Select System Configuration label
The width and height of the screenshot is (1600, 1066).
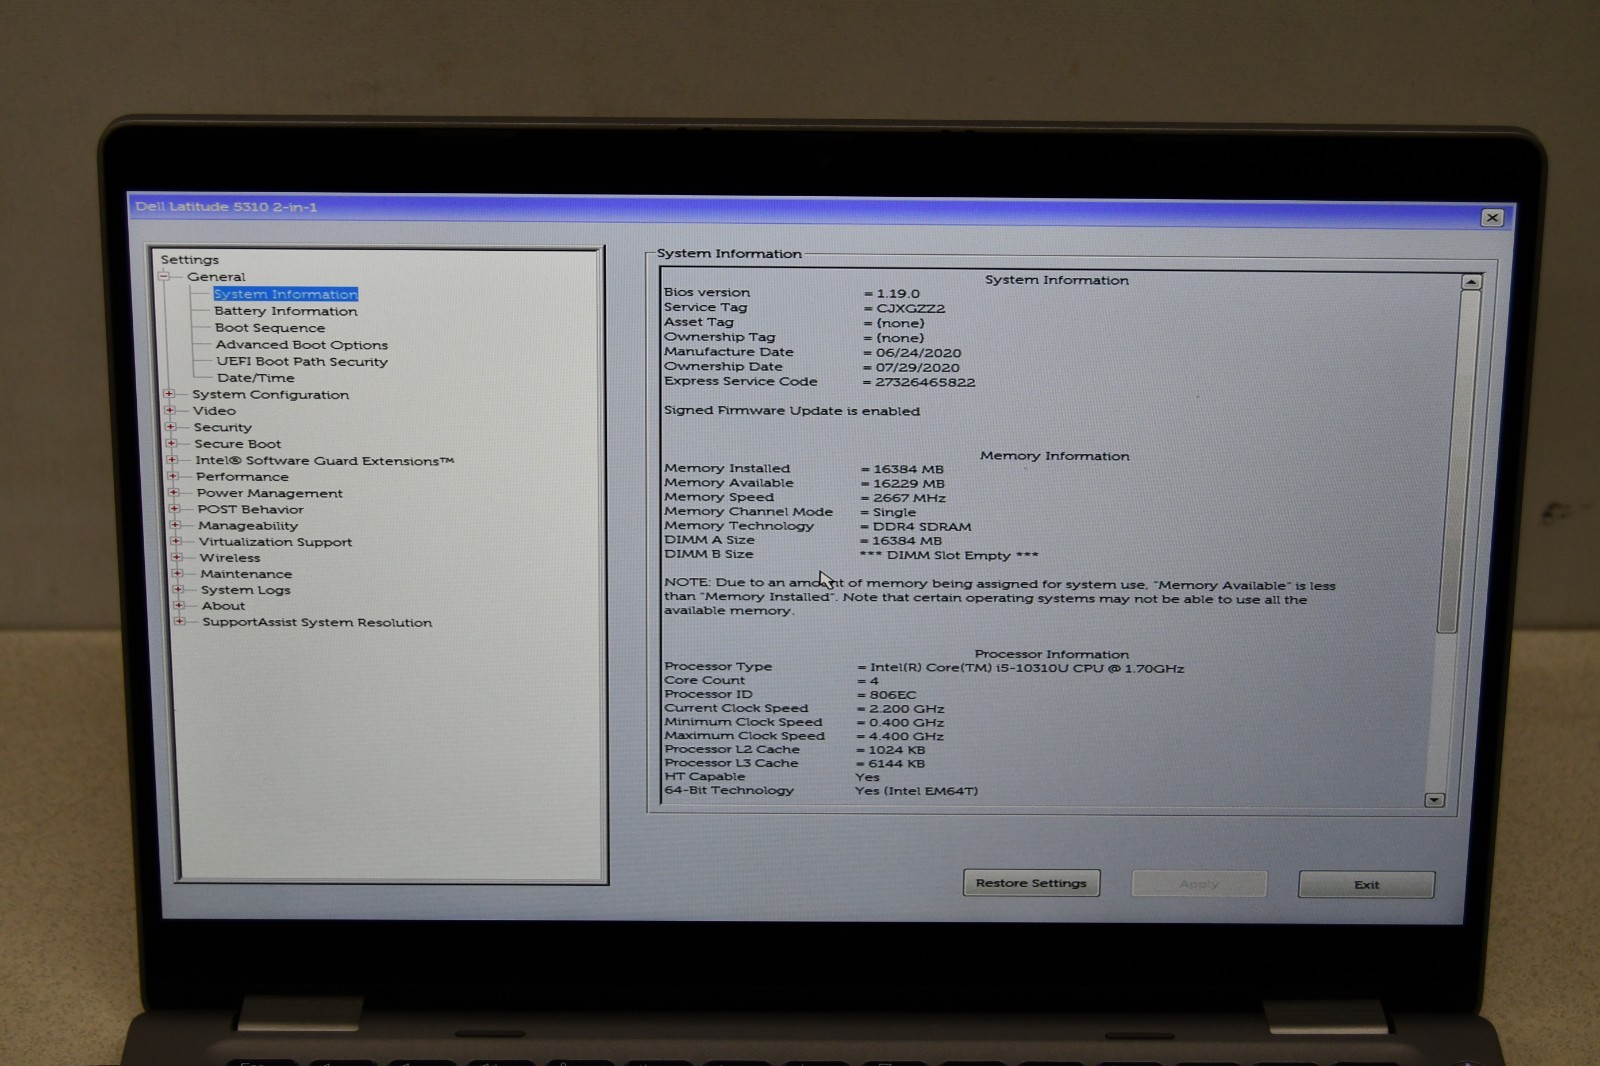[270, 395]
